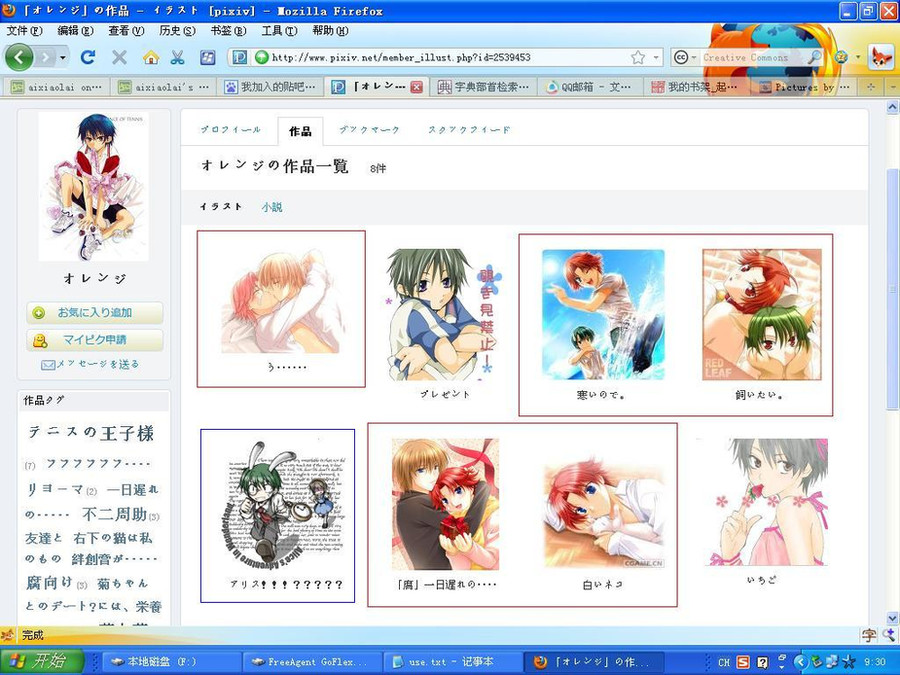Go back with the green back arrow
The width and height of the screenshot is (900, 675).
point(19,57)
